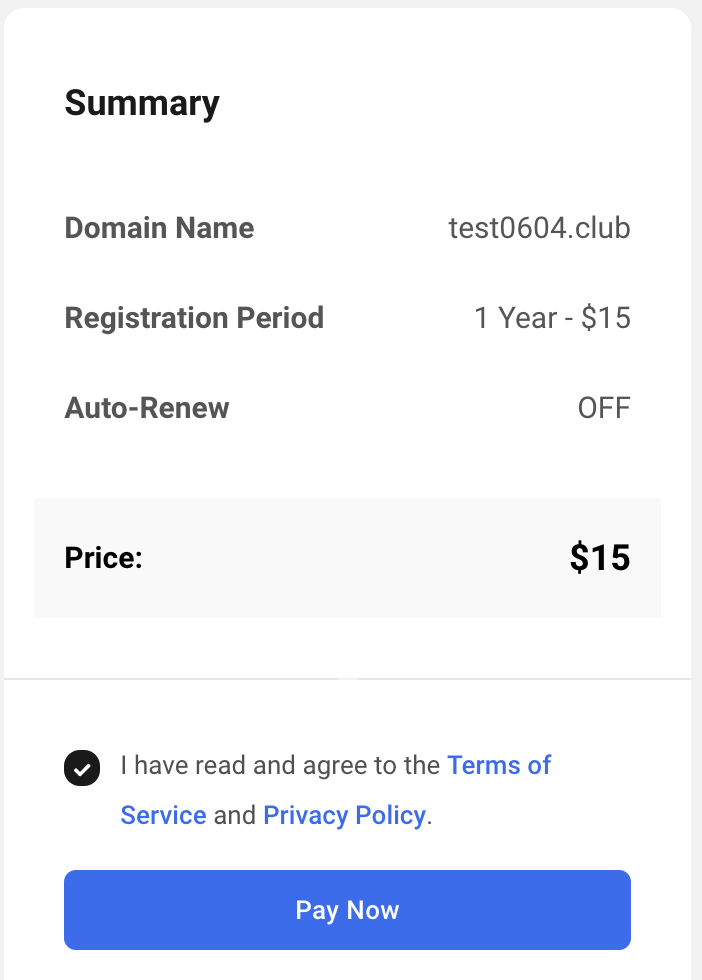Click the Auto-Renew label
The width and height of the screenshot is (702, 980).
(146, 407)
